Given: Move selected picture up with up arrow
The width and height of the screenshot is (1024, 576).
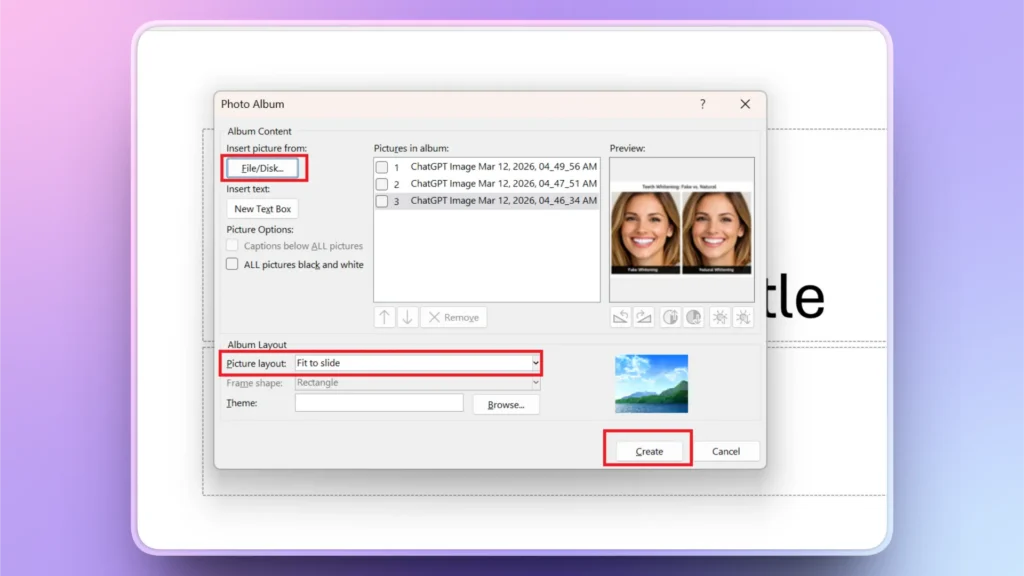Looking at the screenshot, I should tap(385, 317).
